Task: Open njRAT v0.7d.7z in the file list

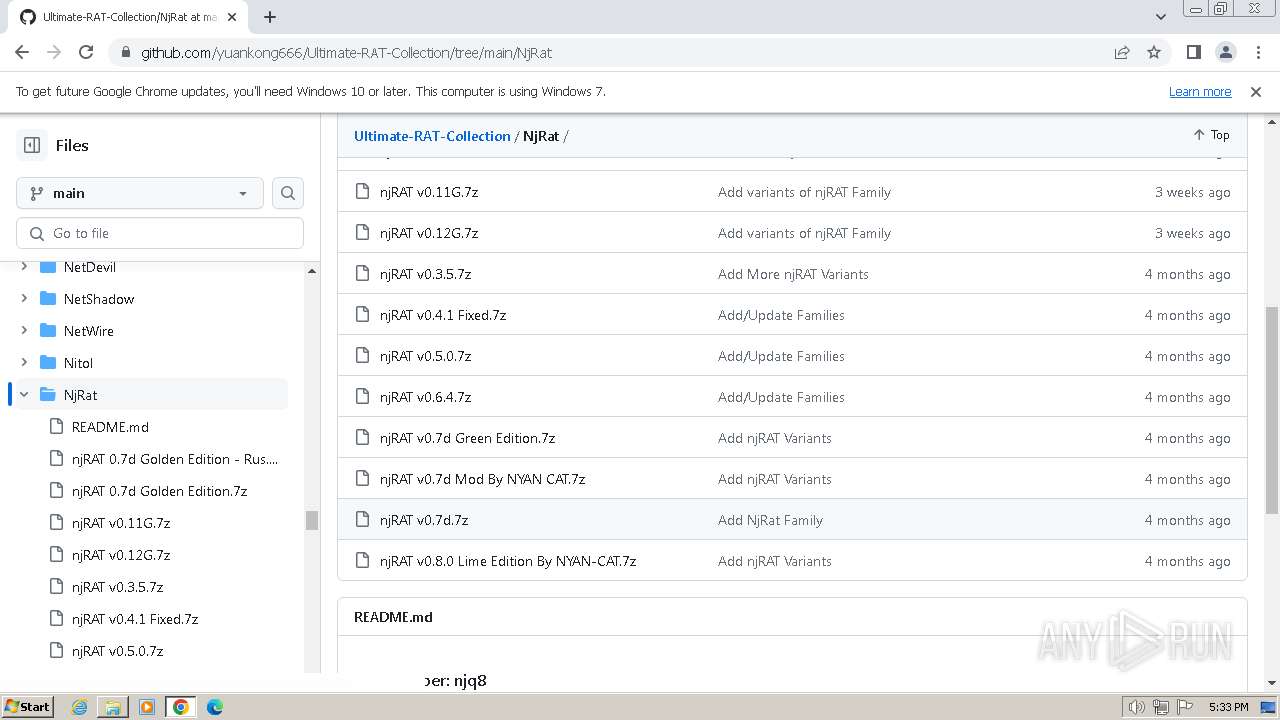Action: click(x=424, y=520)
